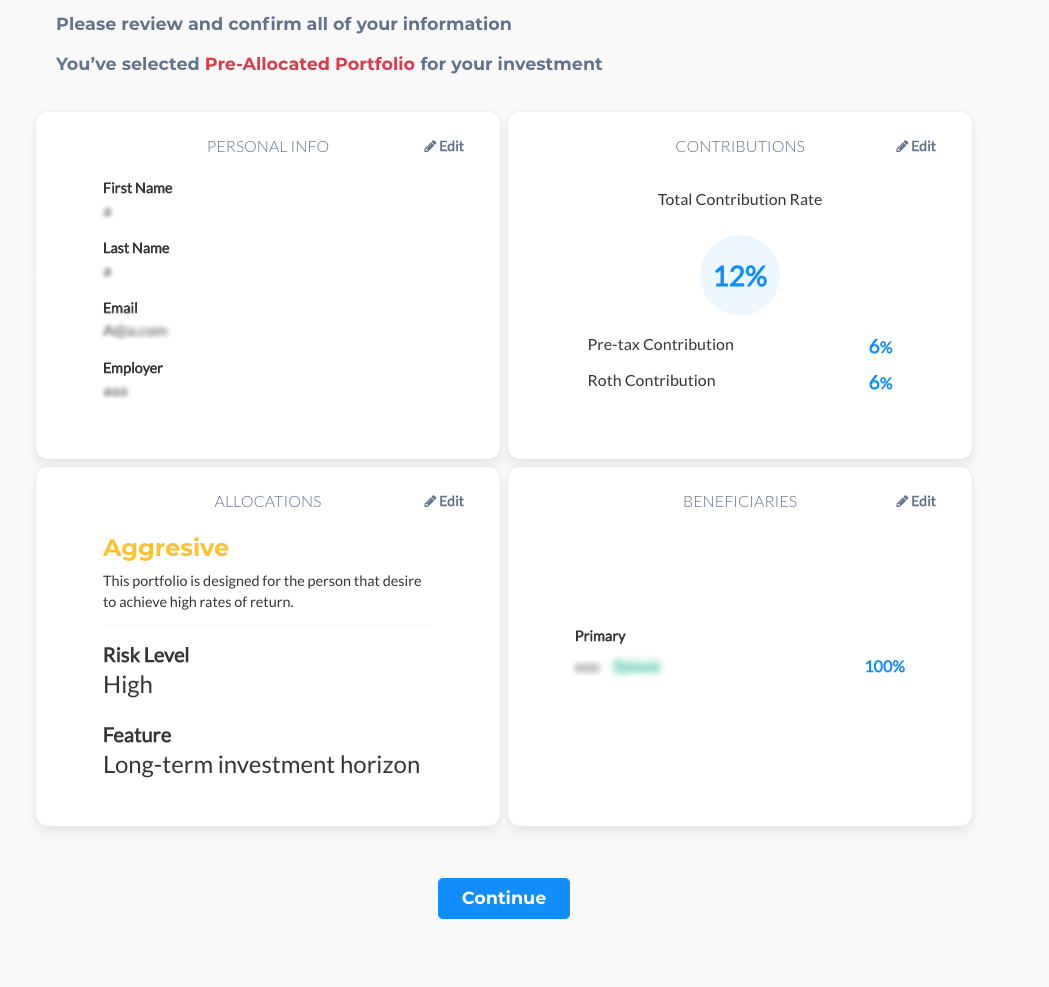Select the Roth Contribution 6% value
1049x987 pixels.
pos(880,383)
